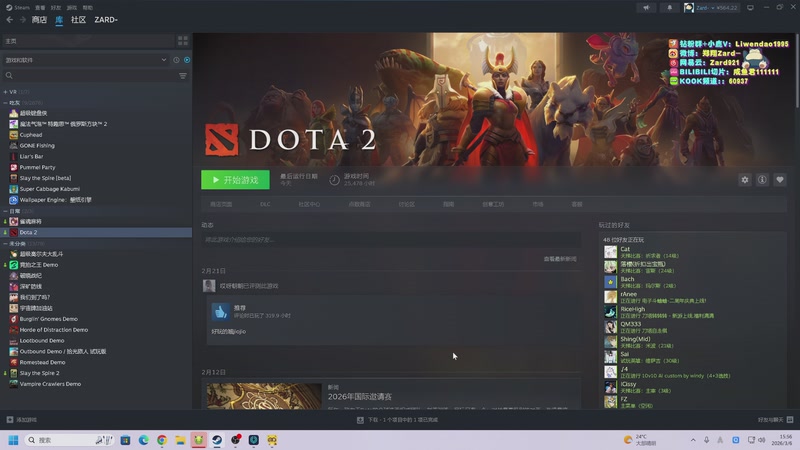Open 好友与聊天 friends and chat
Viewport: 800px width, 450px height.
pos(775,420)
